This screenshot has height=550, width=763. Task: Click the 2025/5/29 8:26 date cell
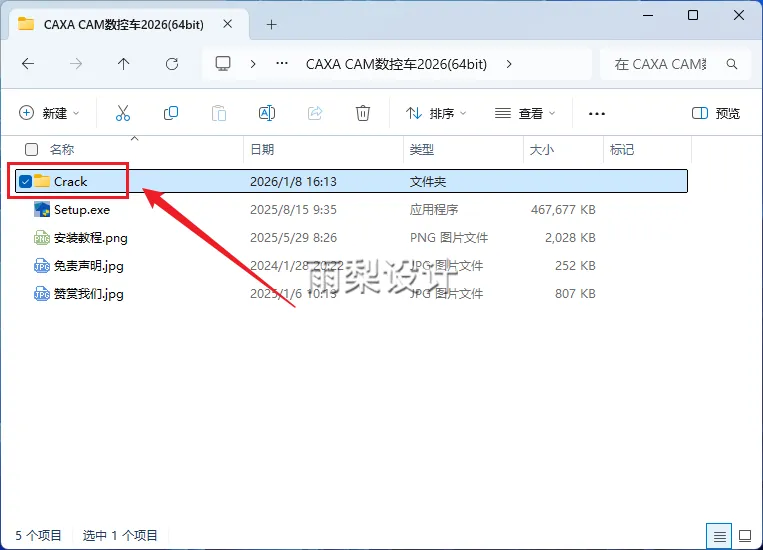tap(293, 238)
